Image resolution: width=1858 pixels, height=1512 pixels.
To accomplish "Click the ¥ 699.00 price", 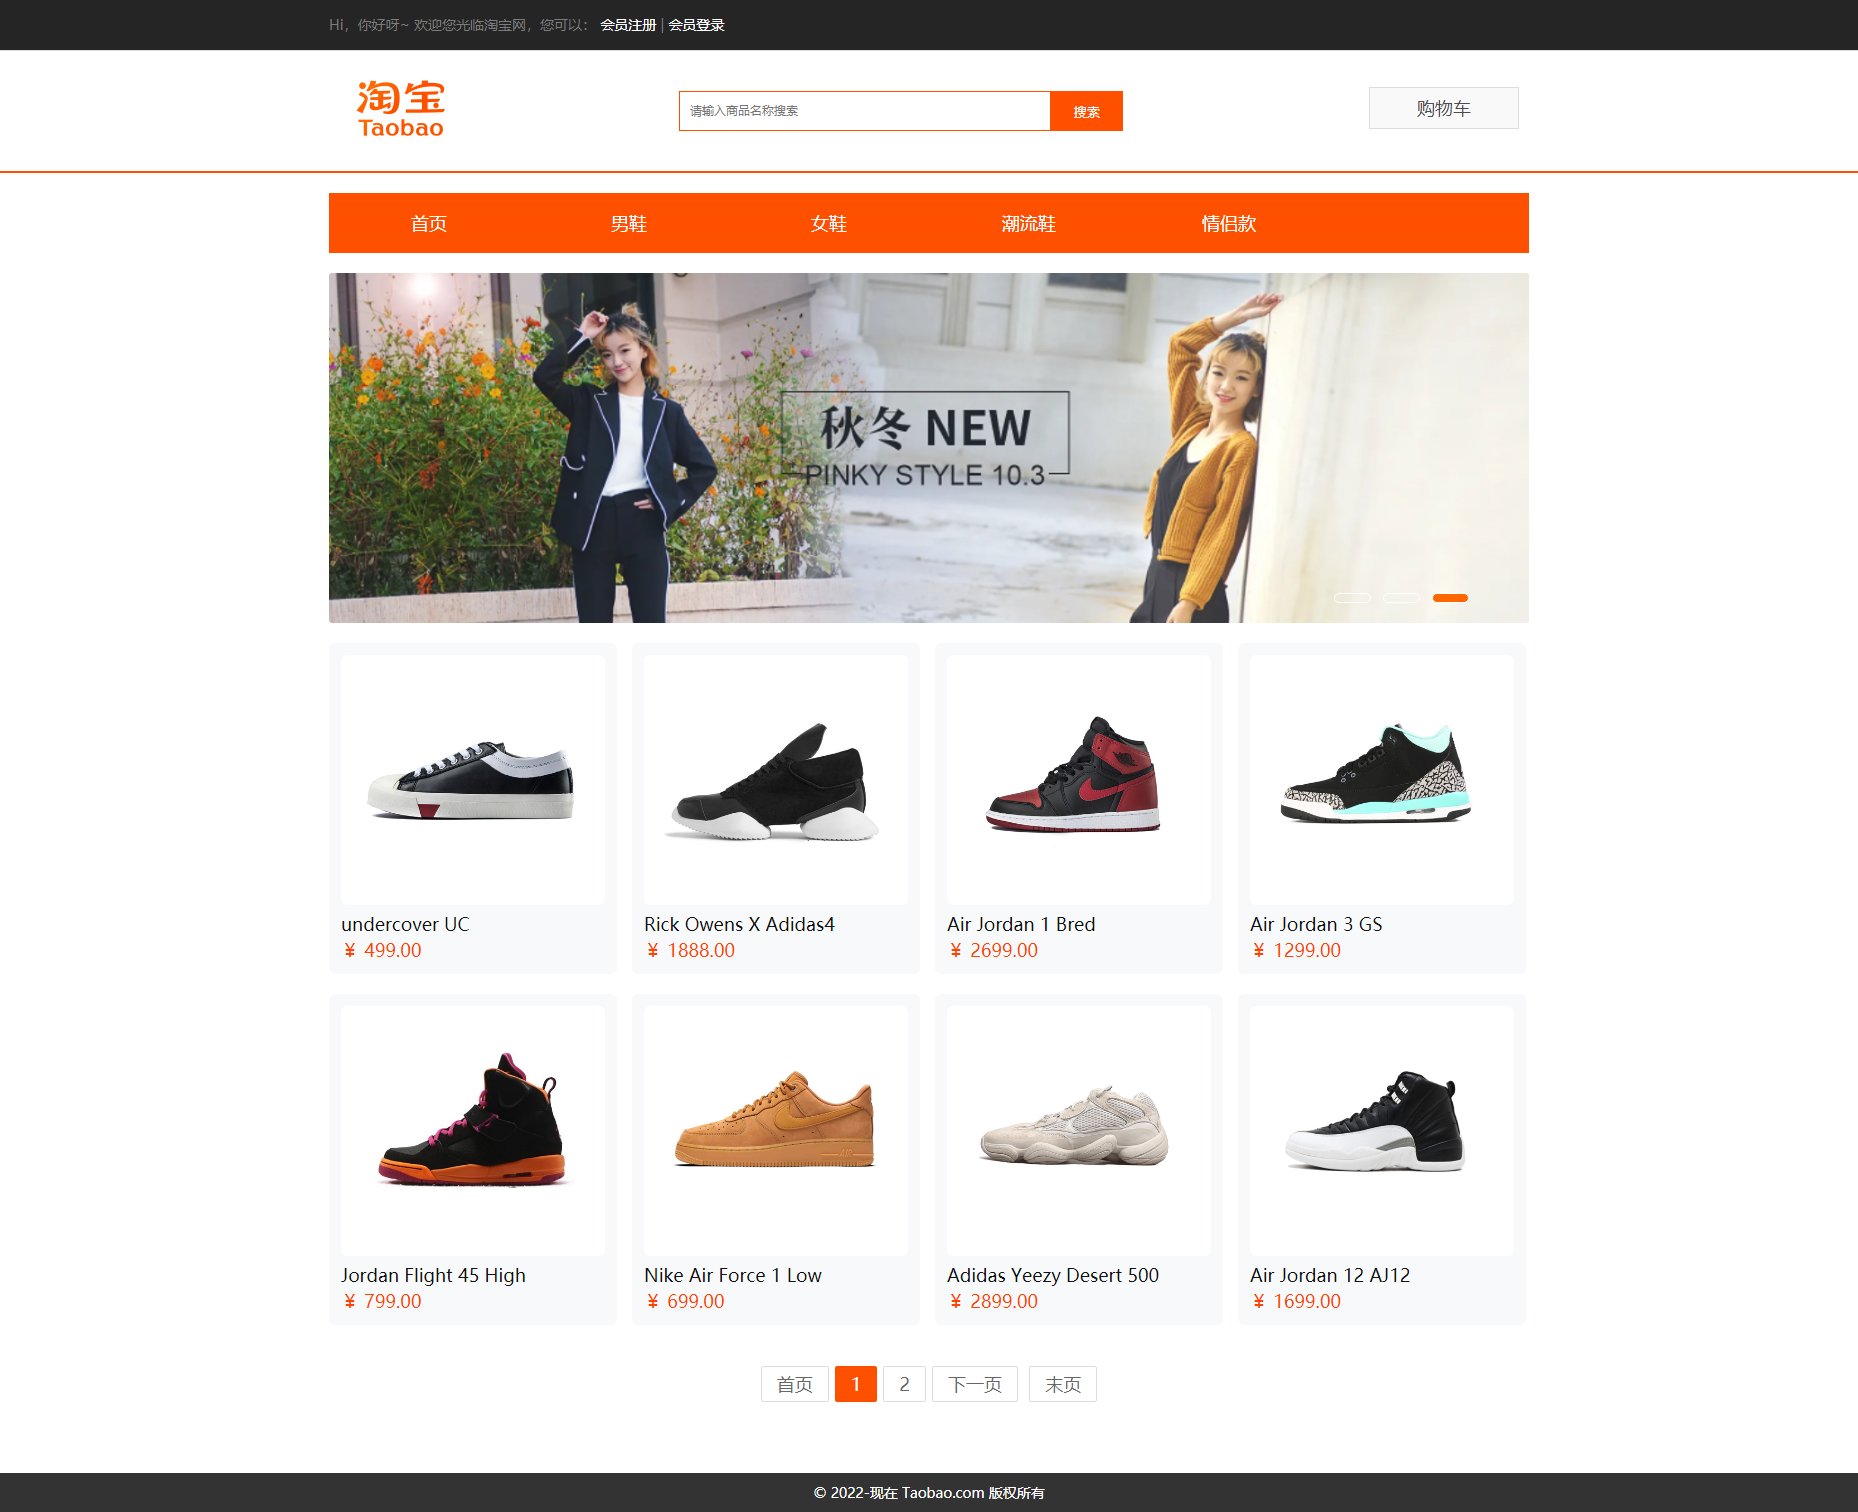I will 685,1301.
